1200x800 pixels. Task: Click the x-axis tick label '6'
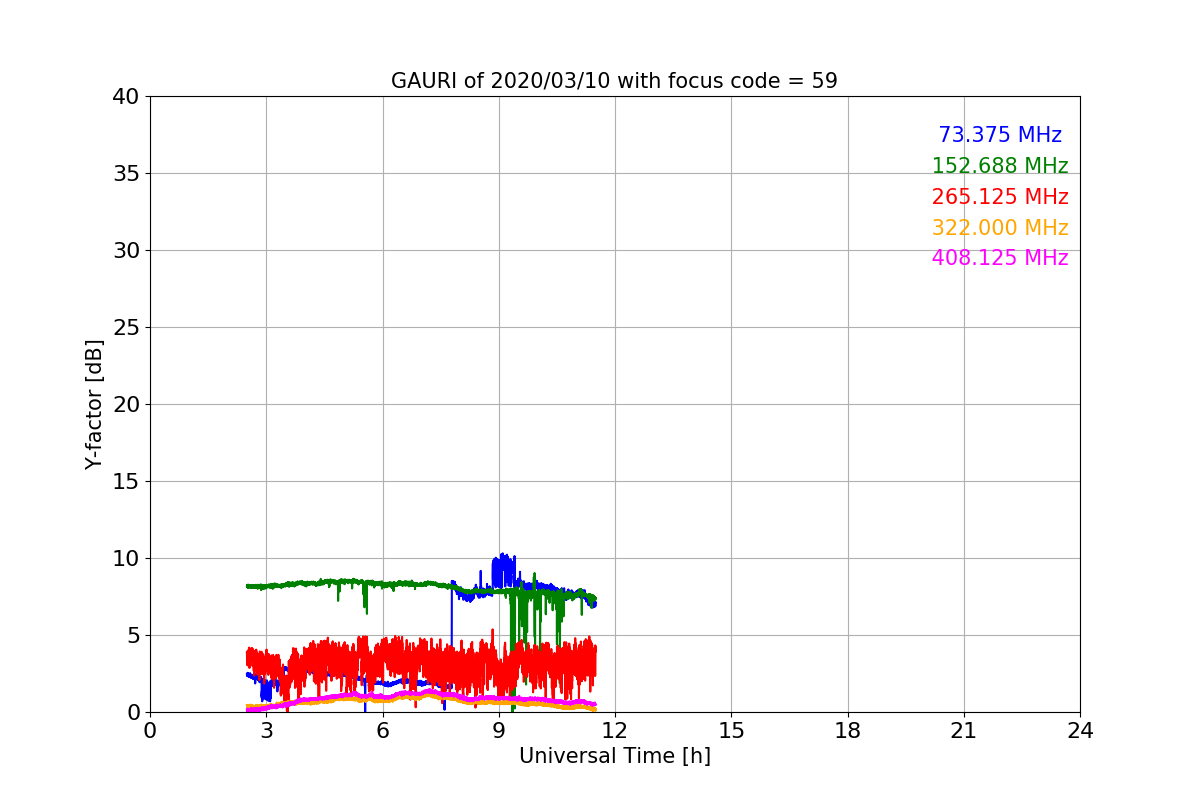[x=382, y=731]
